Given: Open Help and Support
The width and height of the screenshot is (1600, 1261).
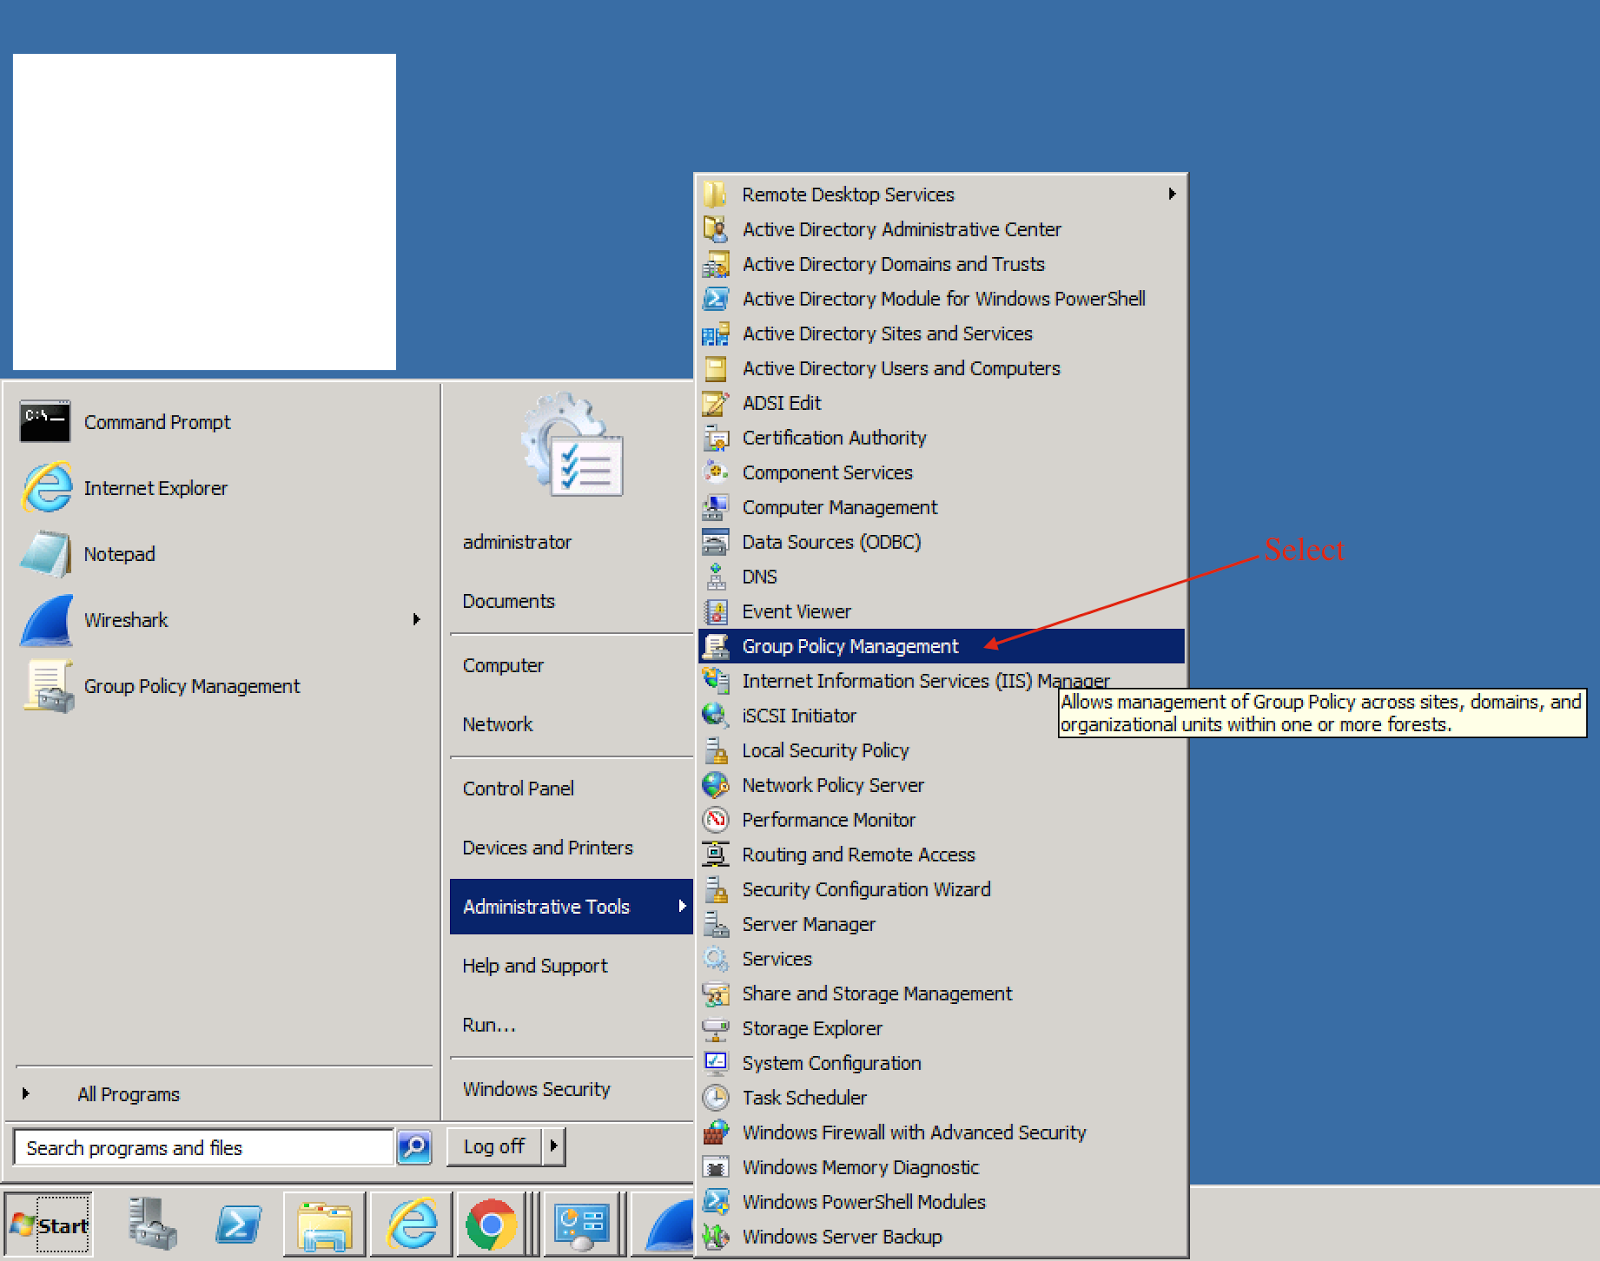Looking at the screenshot, I should (535, 965).
